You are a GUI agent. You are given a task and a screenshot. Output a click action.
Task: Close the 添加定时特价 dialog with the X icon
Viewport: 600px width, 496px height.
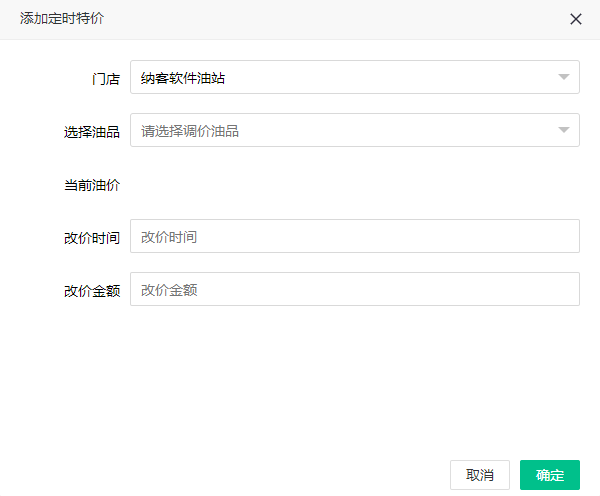pos(576,19)
